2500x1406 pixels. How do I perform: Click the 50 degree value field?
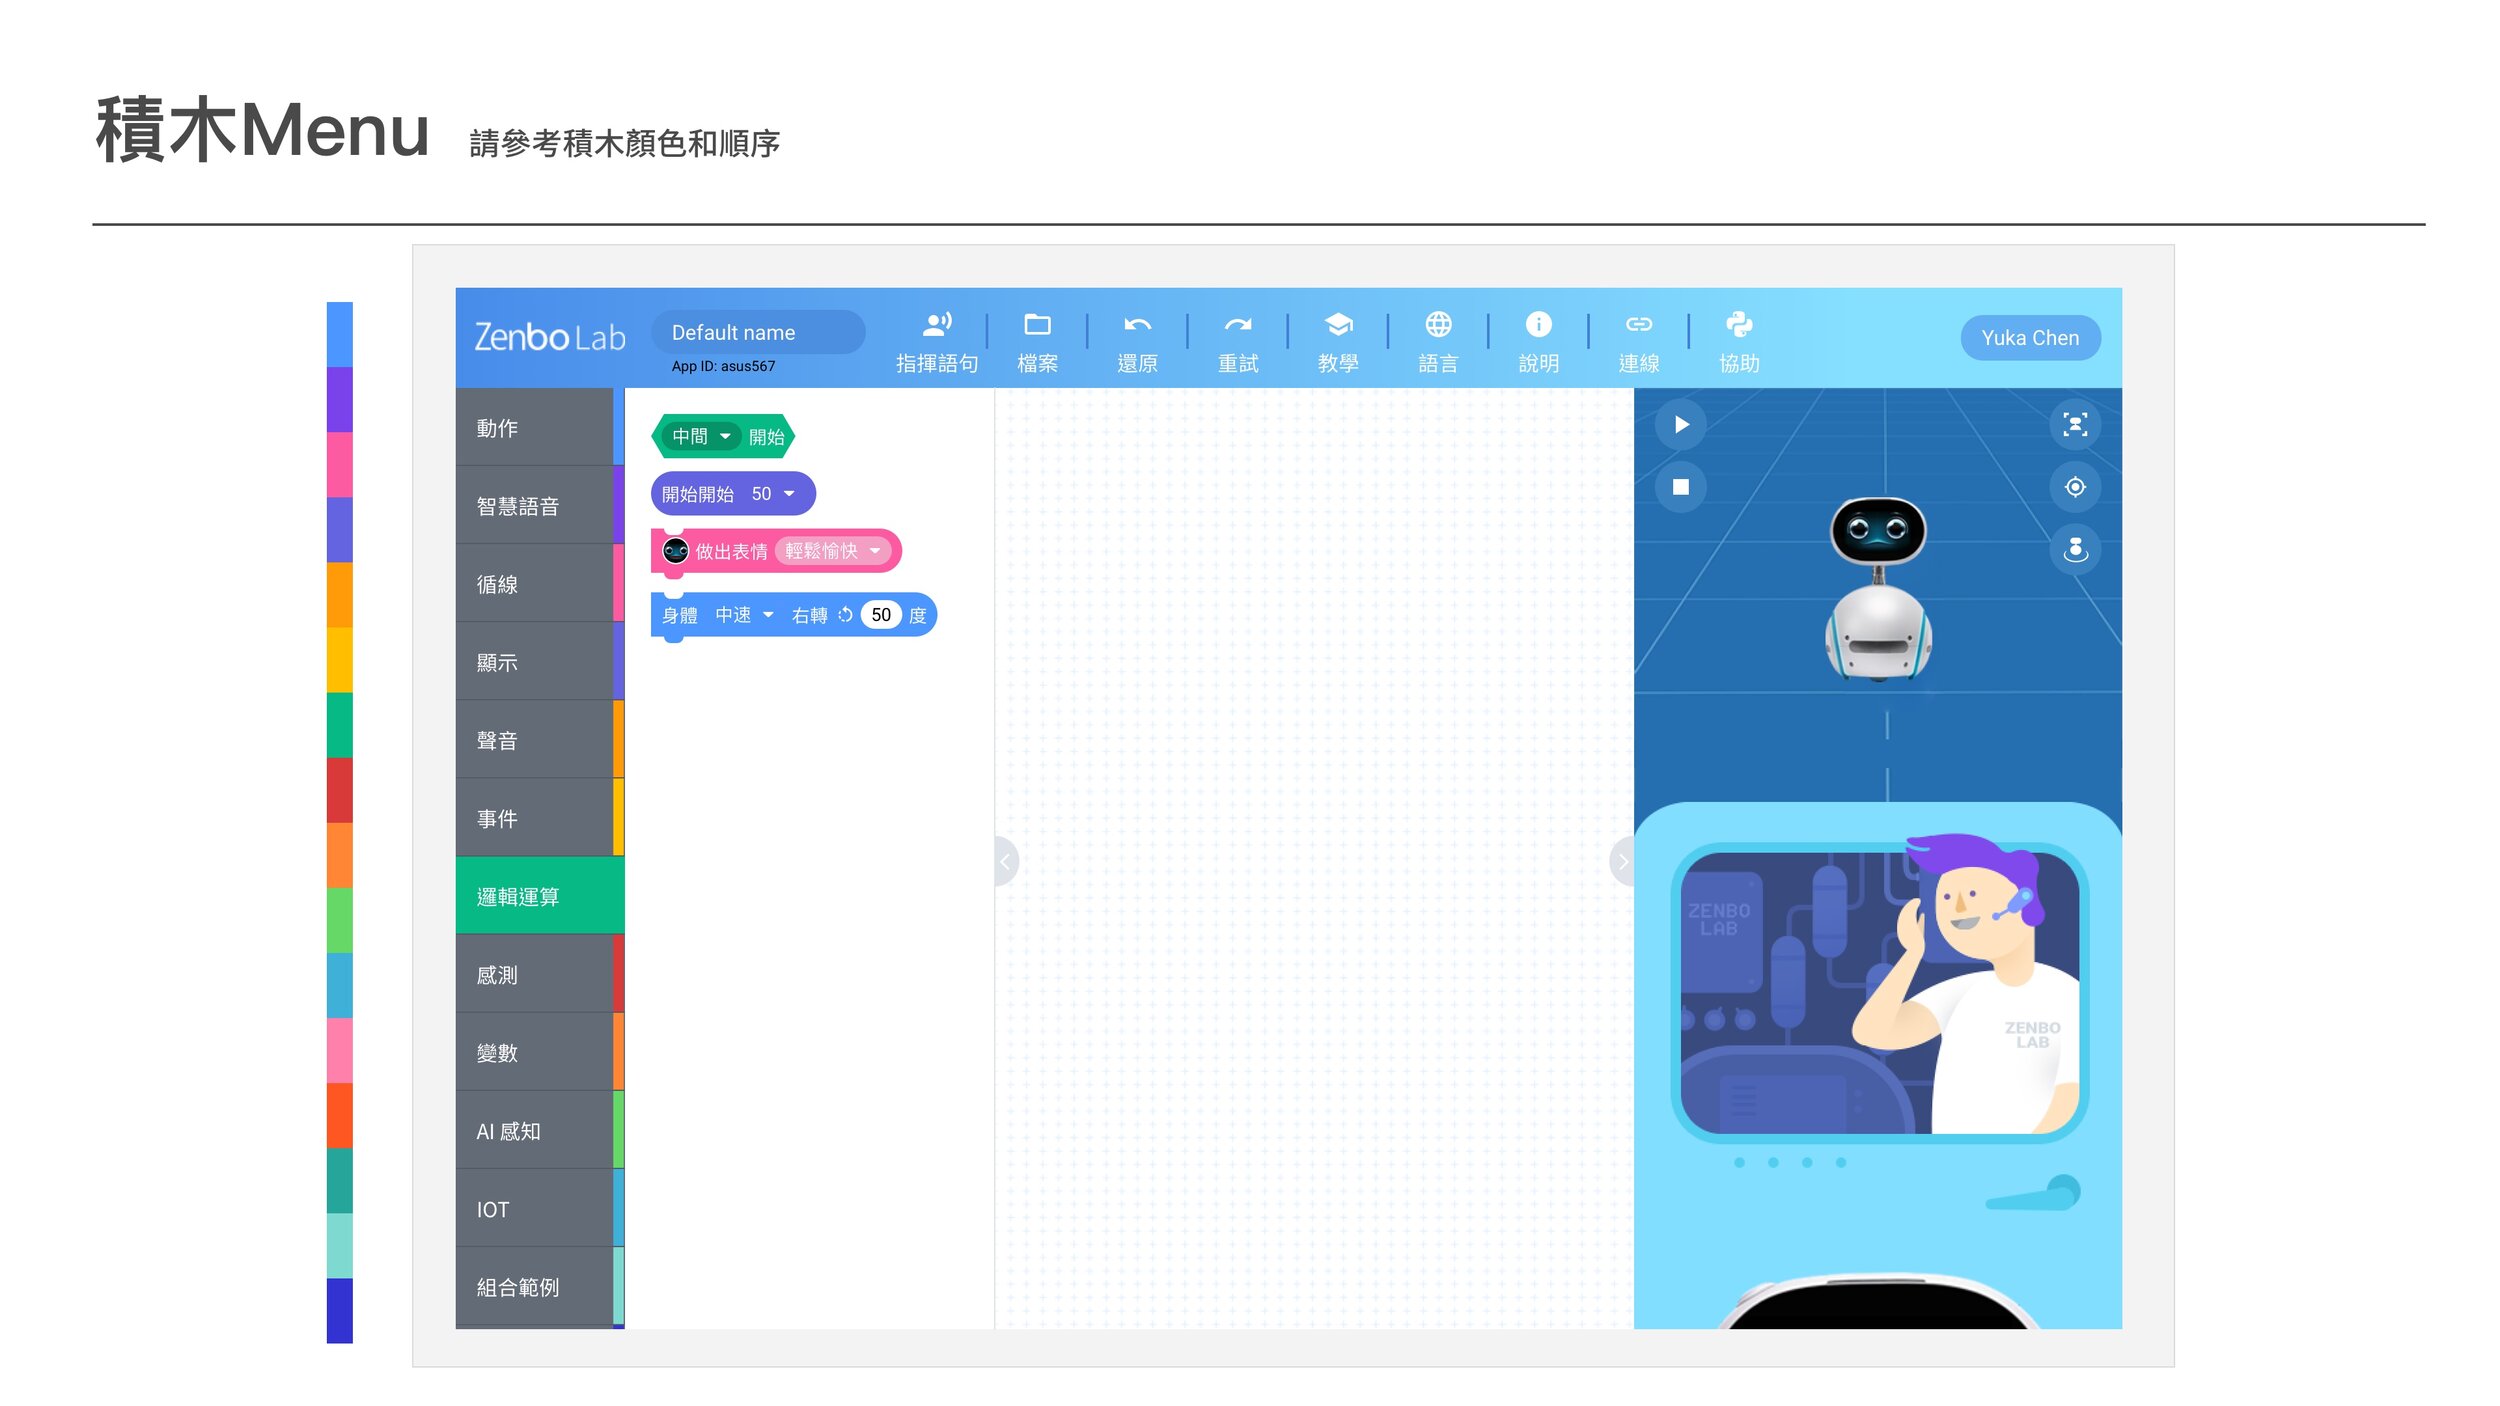881,615
